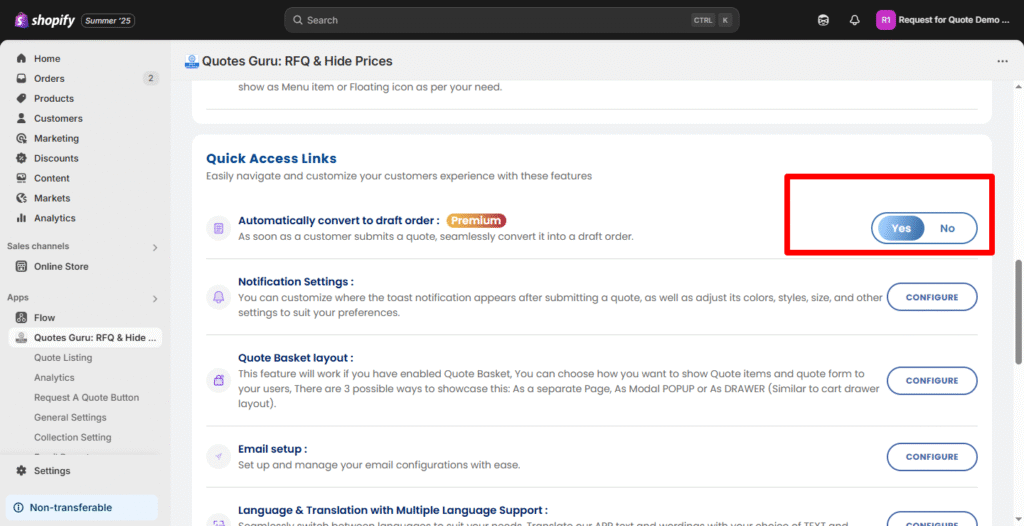The width and height of the screenshot is (1024, 526).
Task: Click the Quick Access Links heading
Action: tap(271, 158)
